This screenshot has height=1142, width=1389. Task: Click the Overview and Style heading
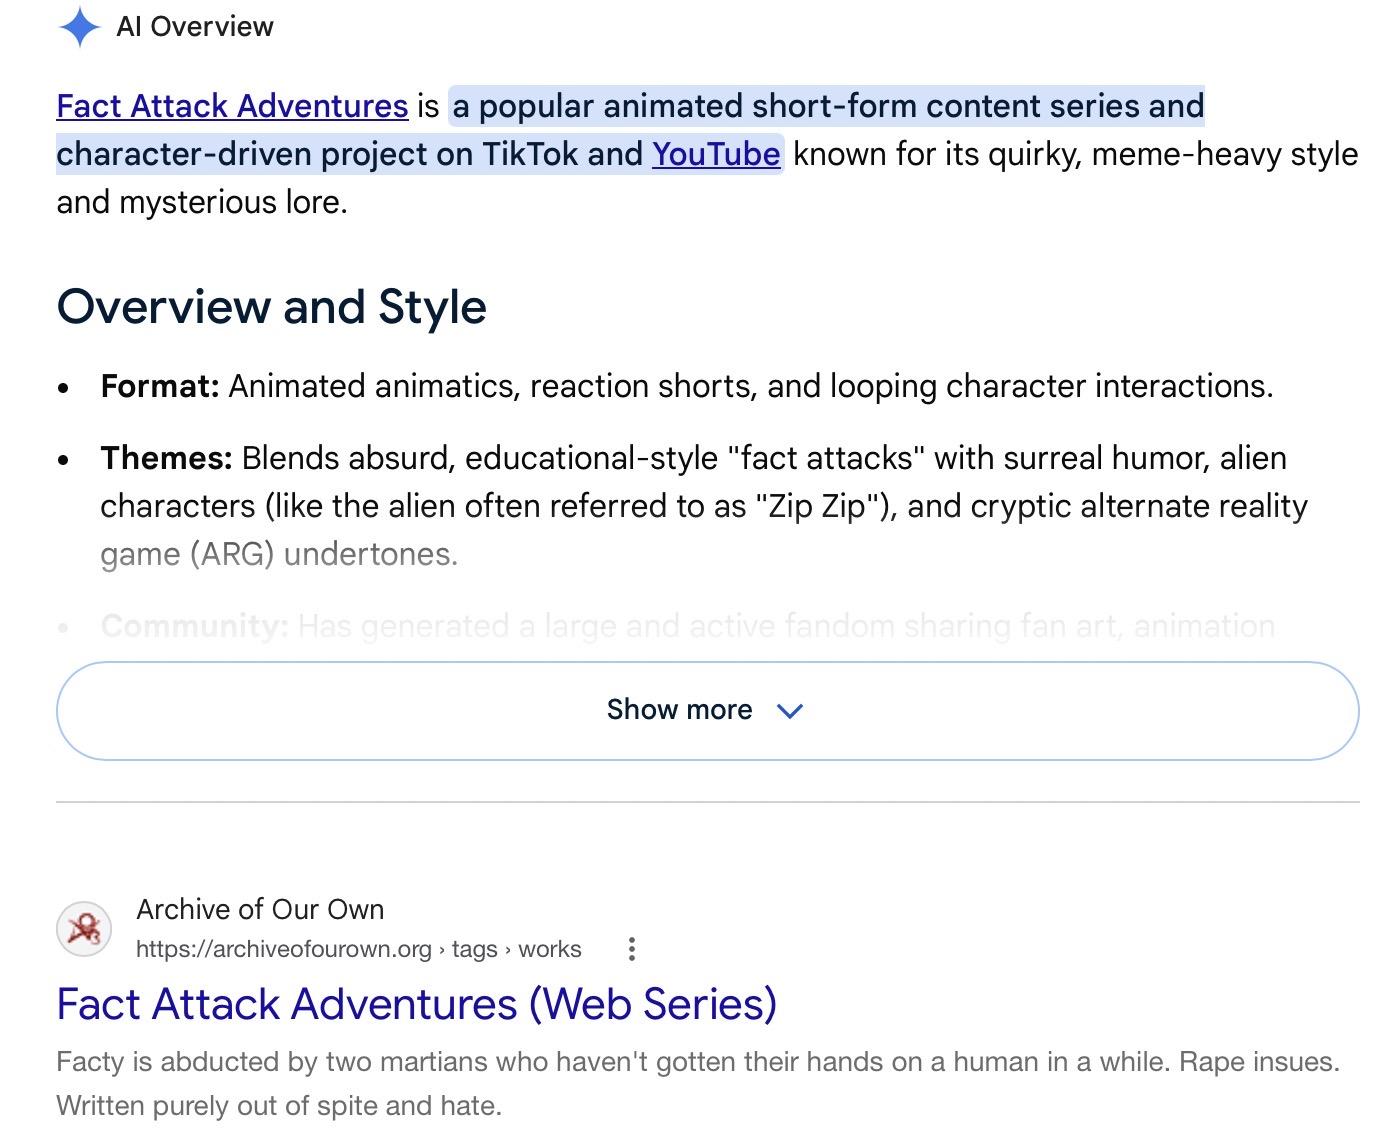272,306
